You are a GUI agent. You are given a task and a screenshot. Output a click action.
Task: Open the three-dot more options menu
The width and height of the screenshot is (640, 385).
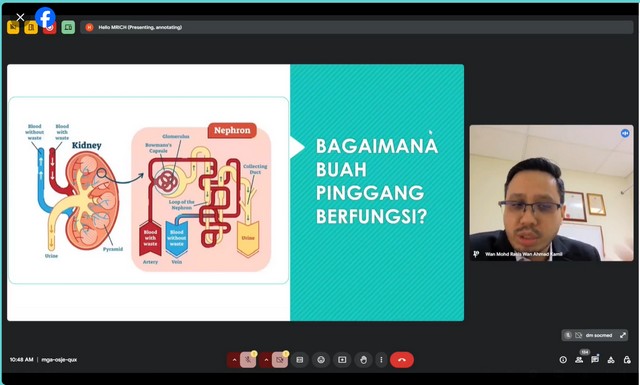(x=381, y=360)
